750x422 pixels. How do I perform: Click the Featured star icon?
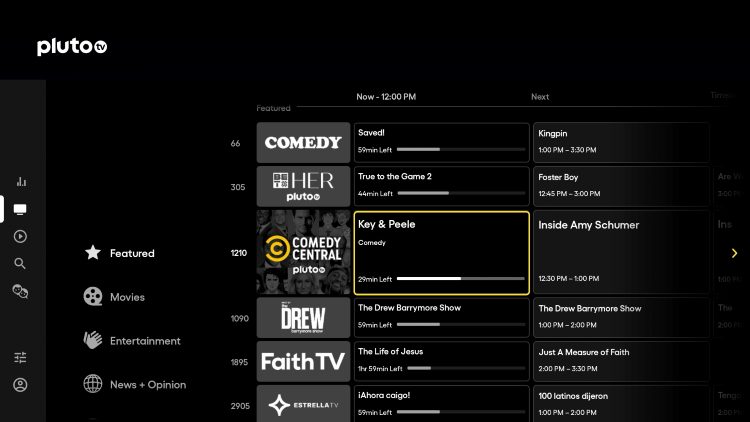[93, 253]
